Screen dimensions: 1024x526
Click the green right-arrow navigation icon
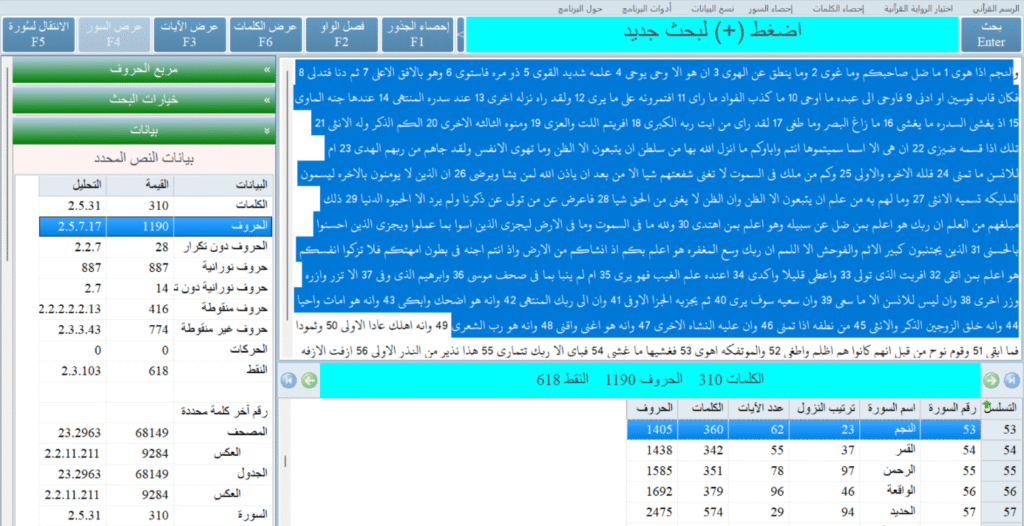pos(991,380)
